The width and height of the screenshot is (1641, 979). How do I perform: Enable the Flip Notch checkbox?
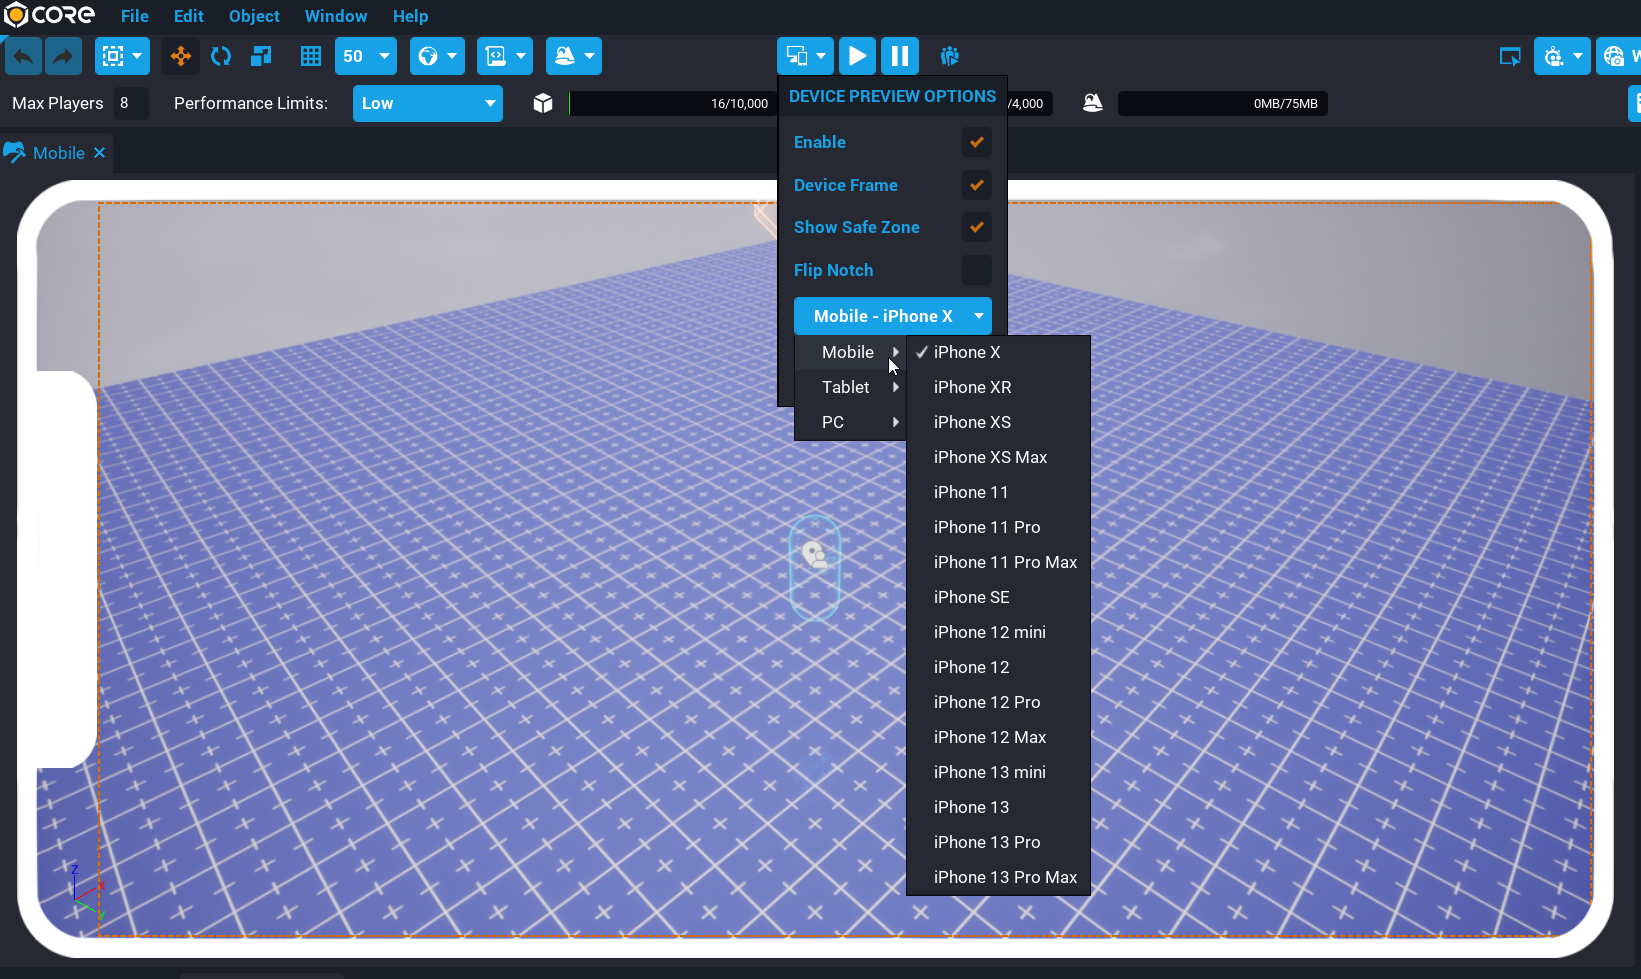click(976, 270)
